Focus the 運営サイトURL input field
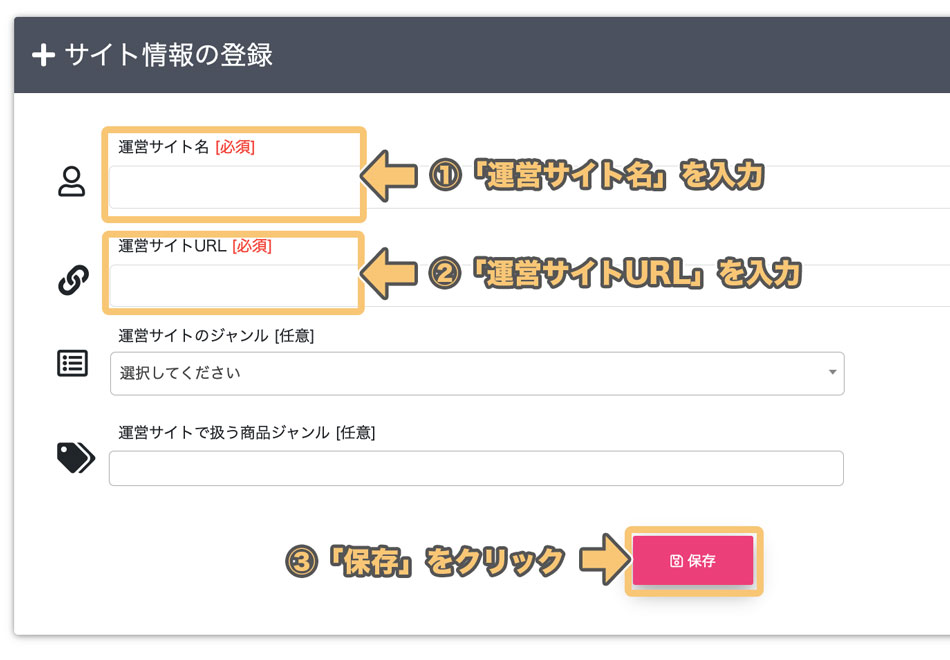The width and height of the screenshot is (950, 660). (529, 285)
